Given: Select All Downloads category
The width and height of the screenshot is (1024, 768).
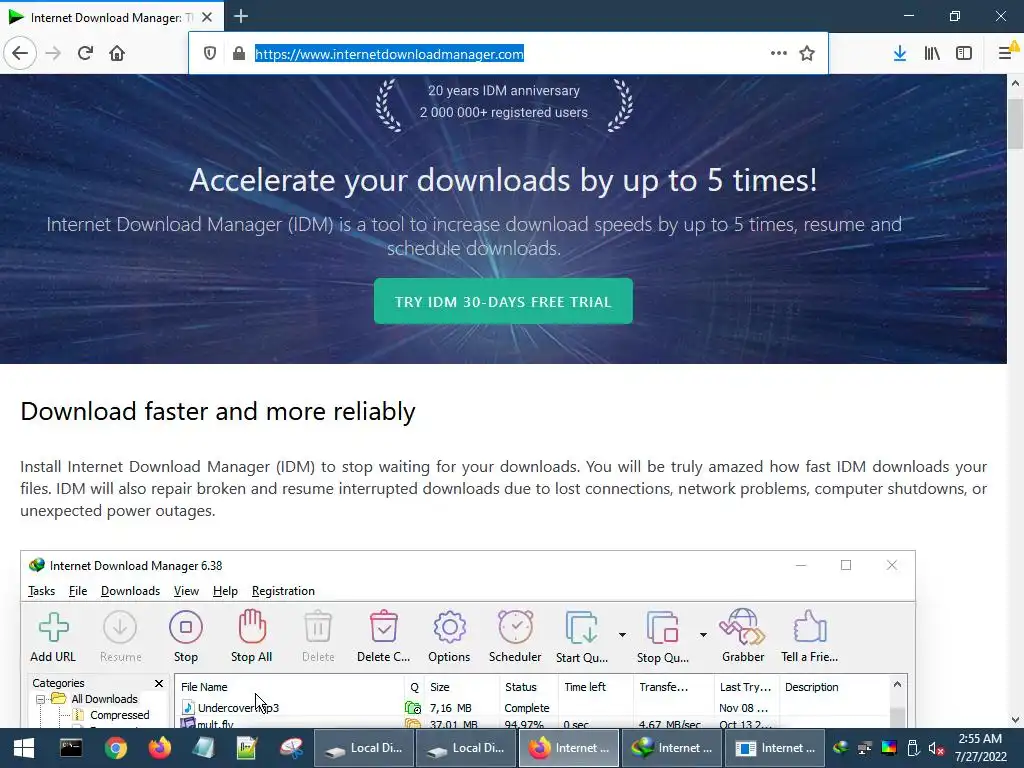Looking at the screenshot, I should click(104, 699).
